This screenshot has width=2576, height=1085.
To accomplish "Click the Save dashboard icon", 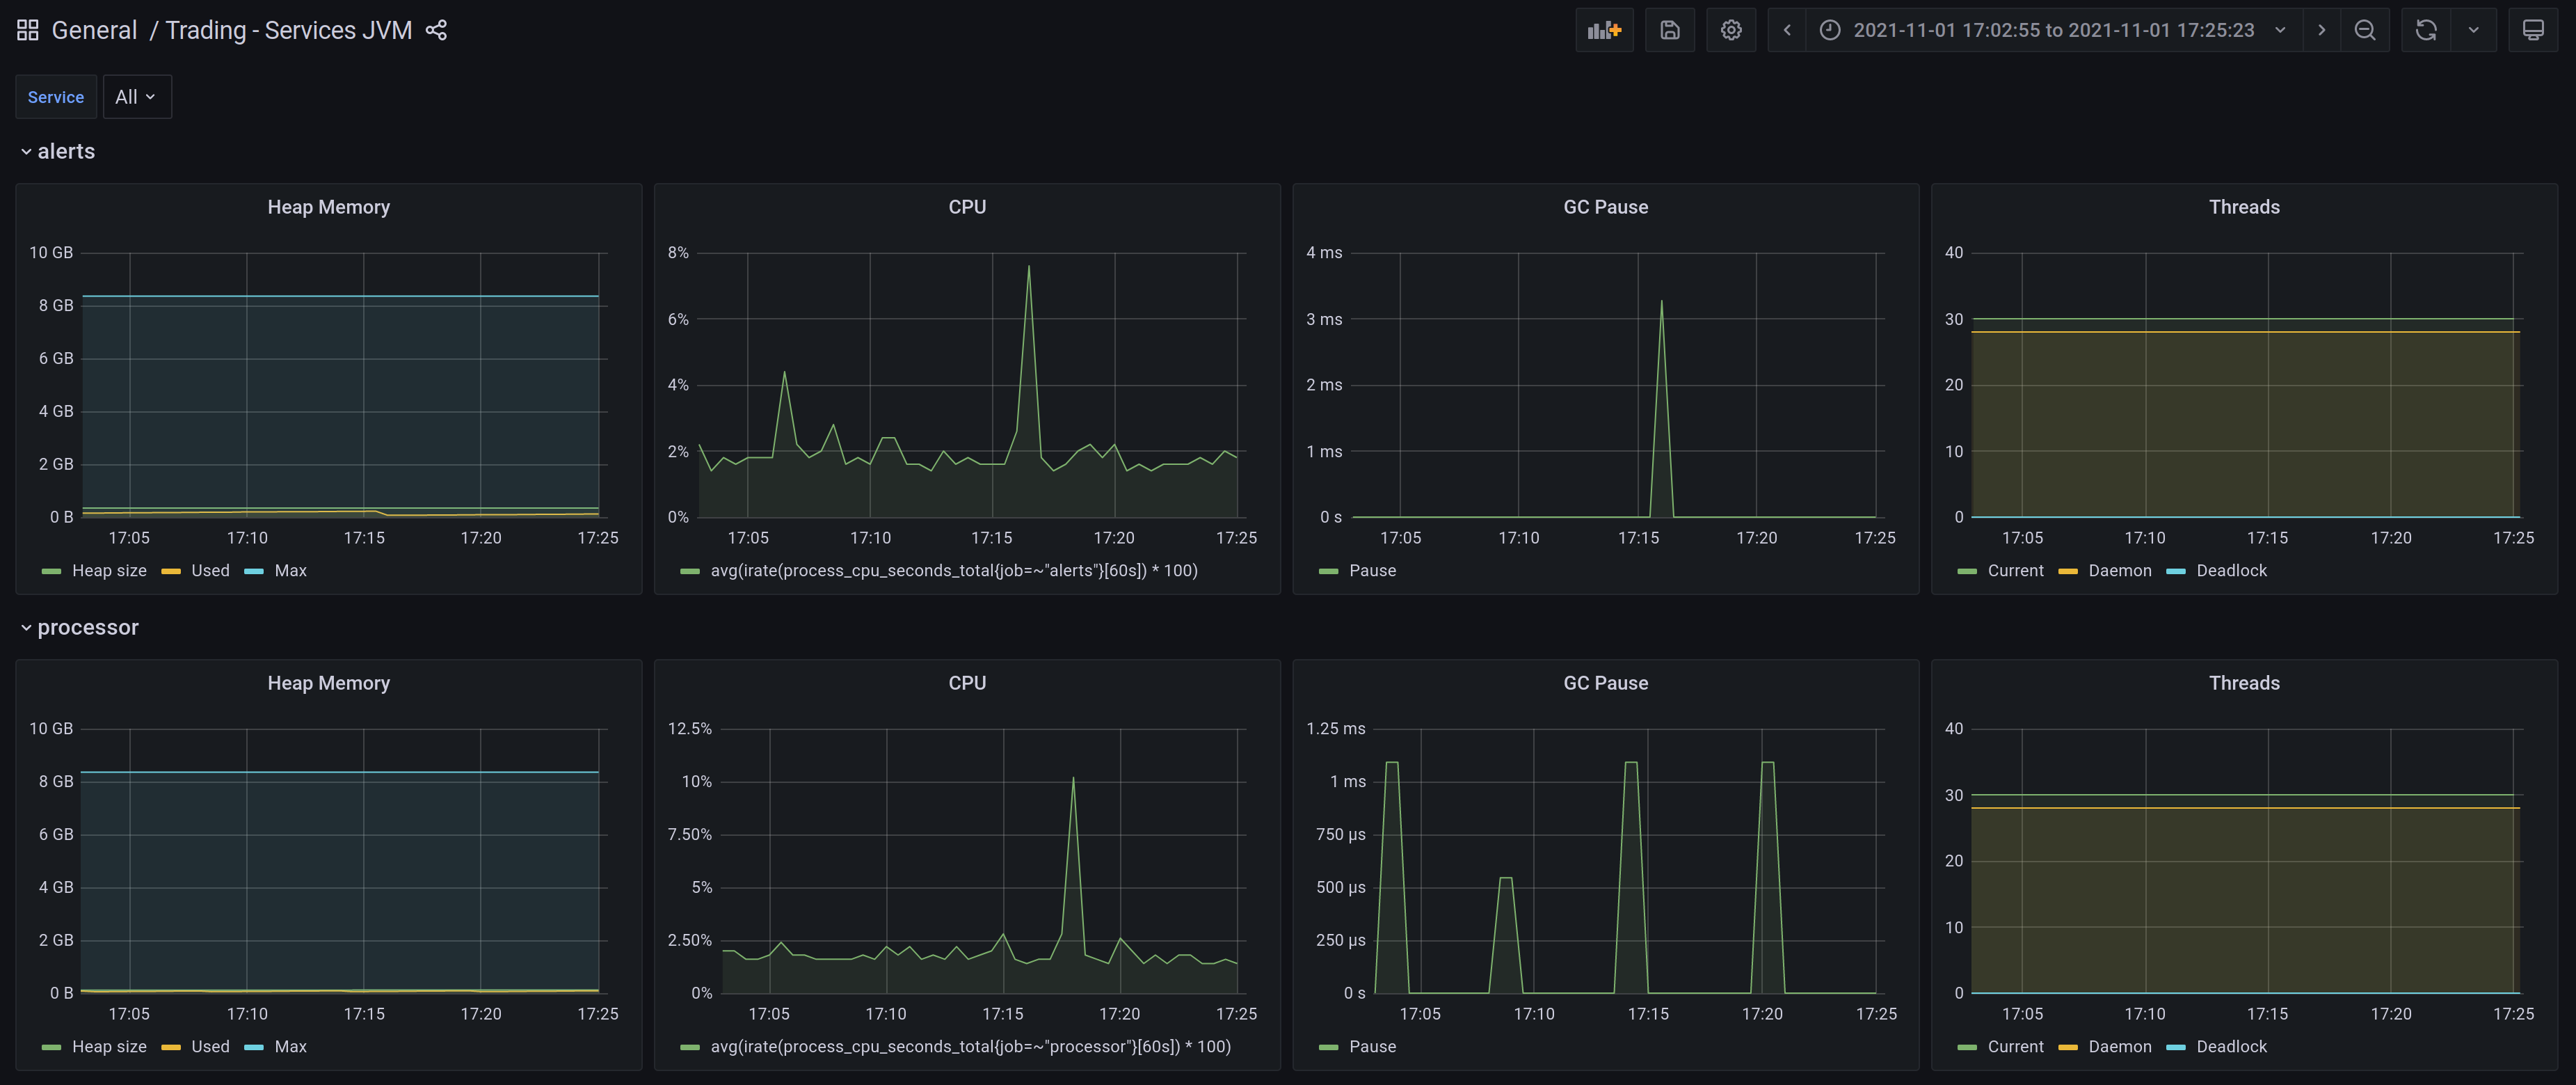I will [x=1669, y=30].
